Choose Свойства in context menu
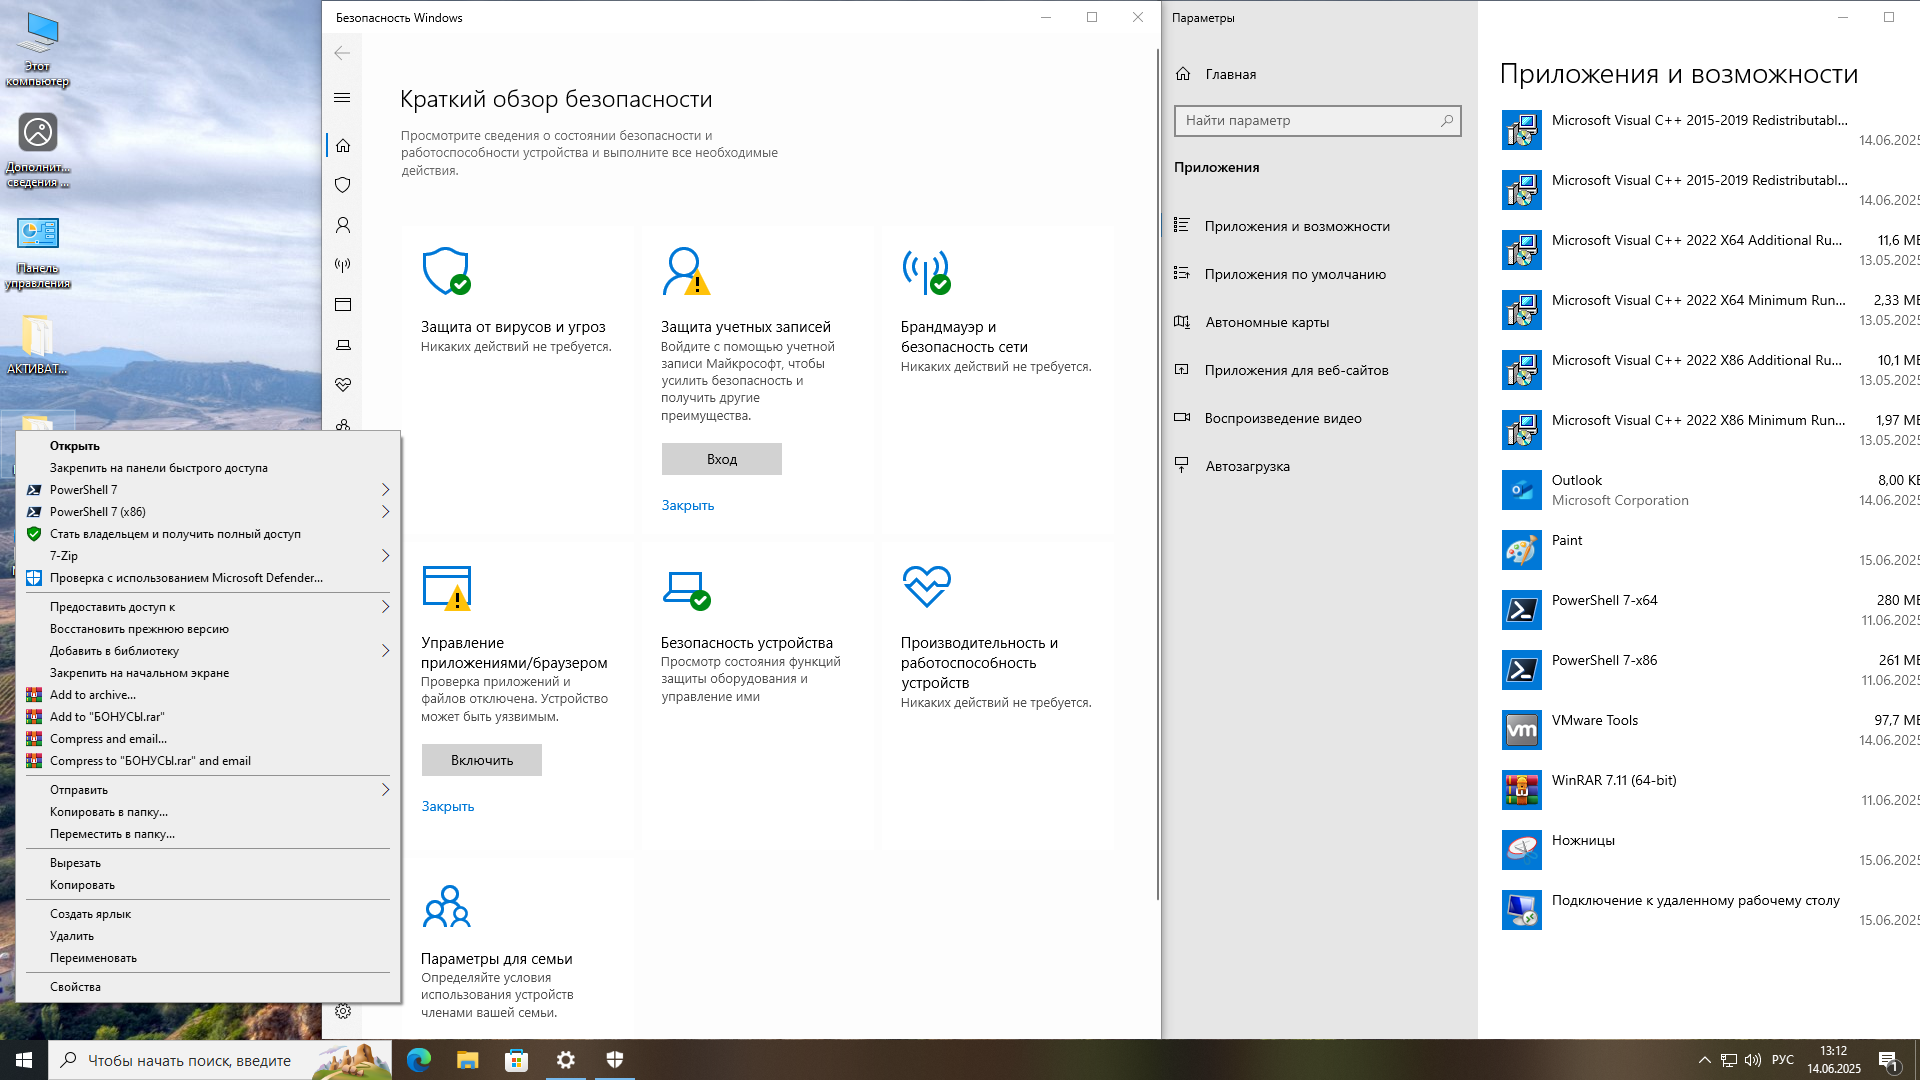 (208, 987)
